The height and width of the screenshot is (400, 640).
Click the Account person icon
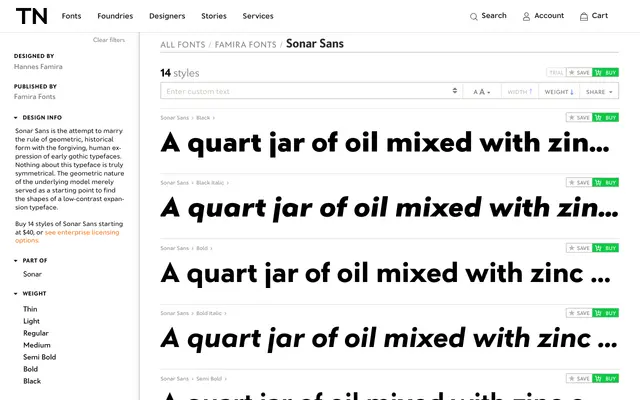pos(526,17)
